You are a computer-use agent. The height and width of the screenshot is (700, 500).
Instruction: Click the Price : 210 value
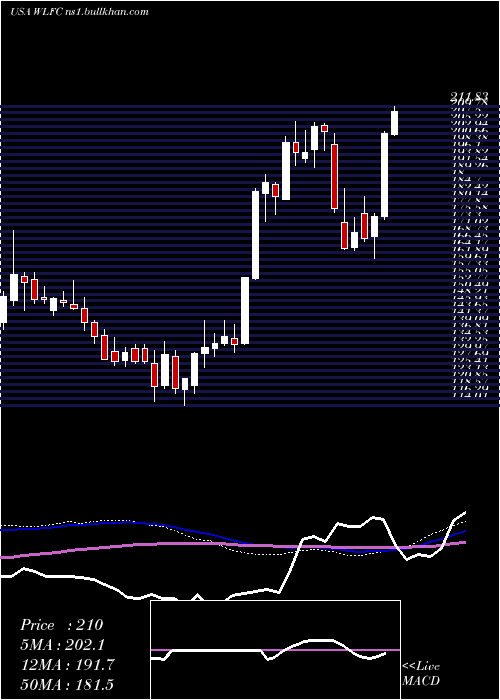[62, 625]
